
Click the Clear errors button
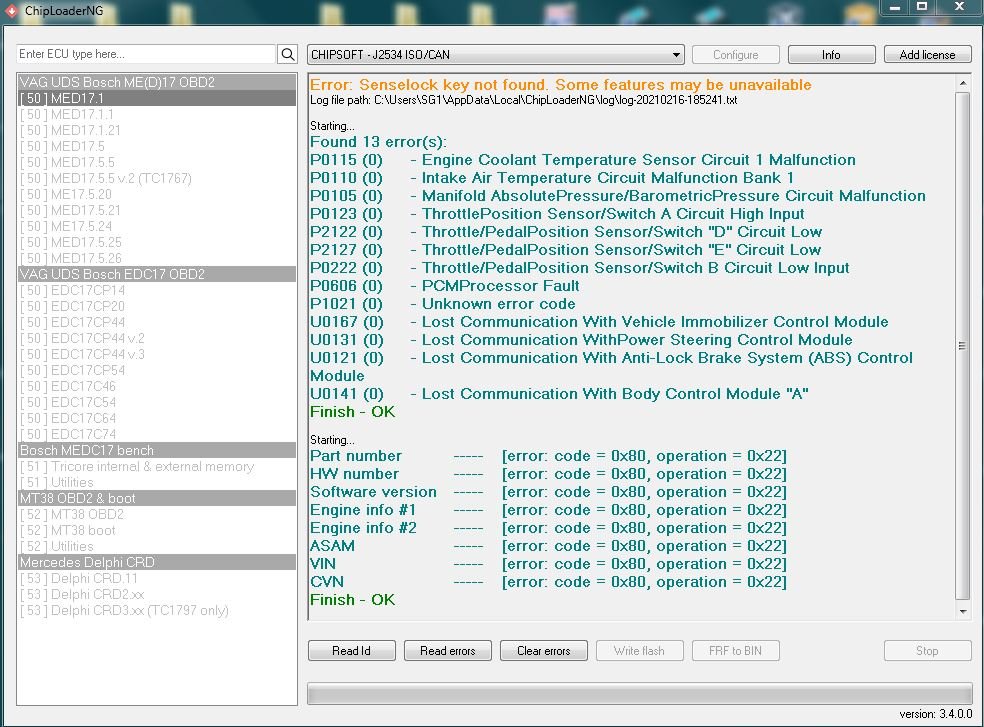[543, 651]
